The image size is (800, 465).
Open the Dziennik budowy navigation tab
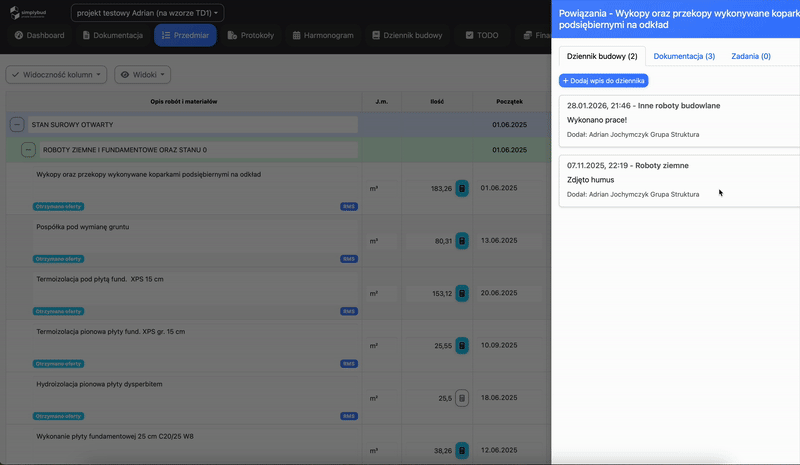pyautogui.click(x=407, y=35)
